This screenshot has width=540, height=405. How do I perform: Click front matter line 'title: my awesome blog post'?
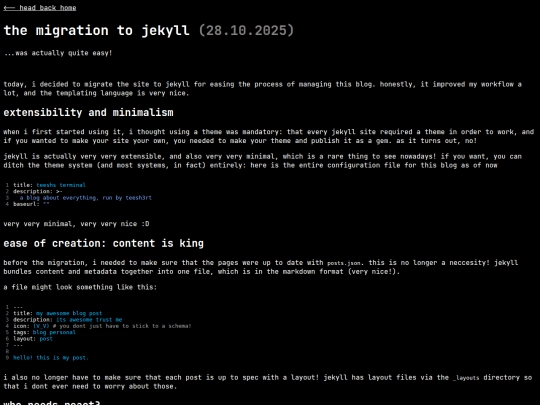58,313
